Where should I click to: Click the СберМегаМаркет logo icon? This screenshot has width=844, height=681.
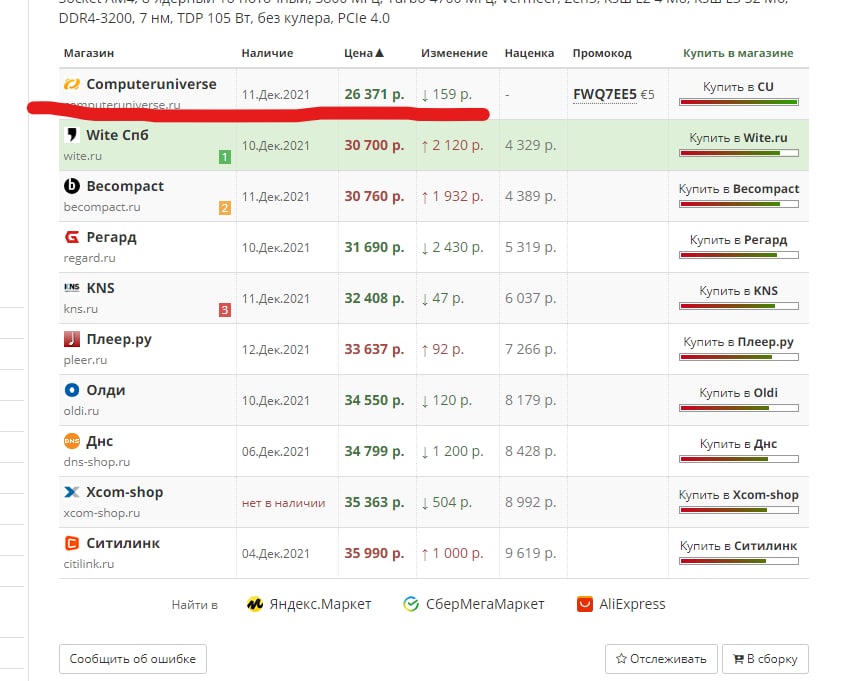[411, 604]
